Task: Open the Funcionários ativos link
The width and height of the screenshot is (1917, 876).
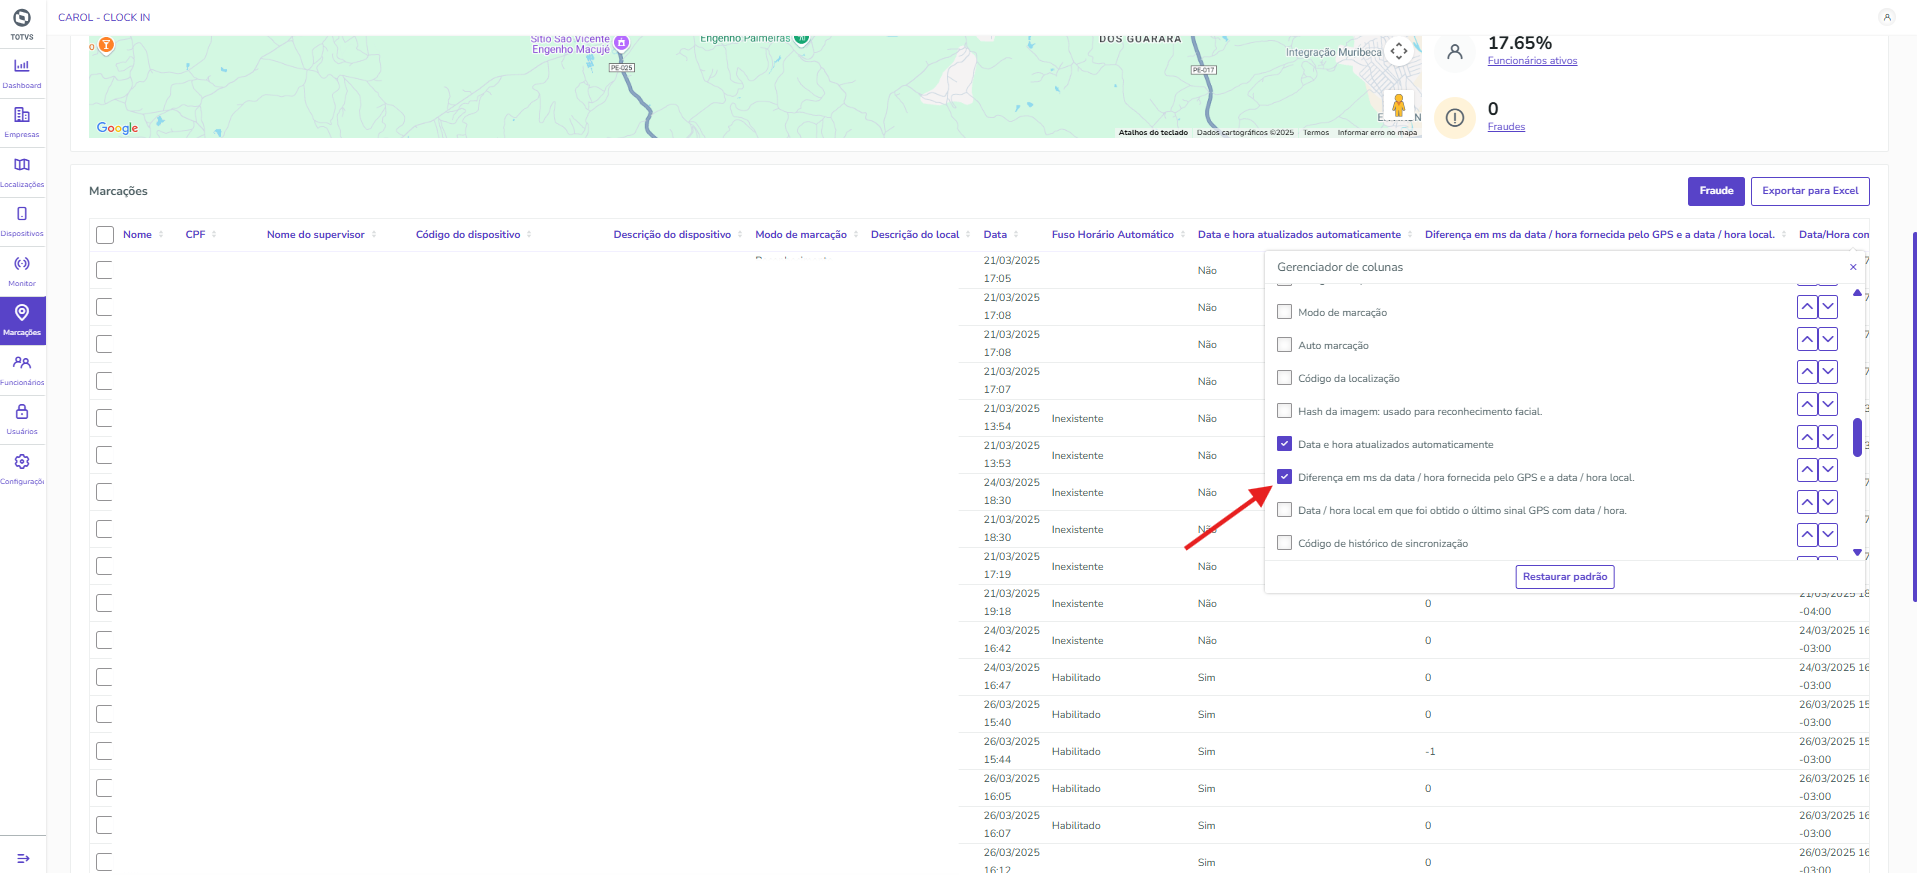Action: pos(1532,61)
